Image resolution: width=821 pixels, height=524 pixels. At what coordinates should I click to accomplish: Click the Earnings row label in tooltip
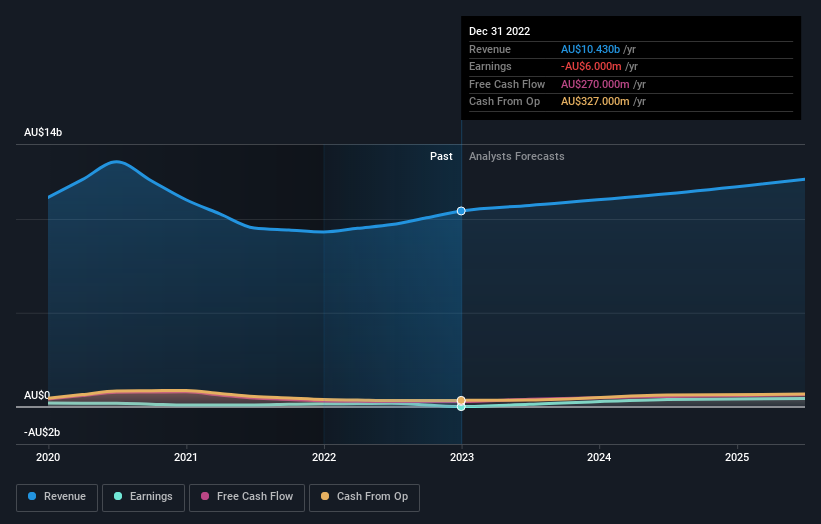(x=490, y=66)
